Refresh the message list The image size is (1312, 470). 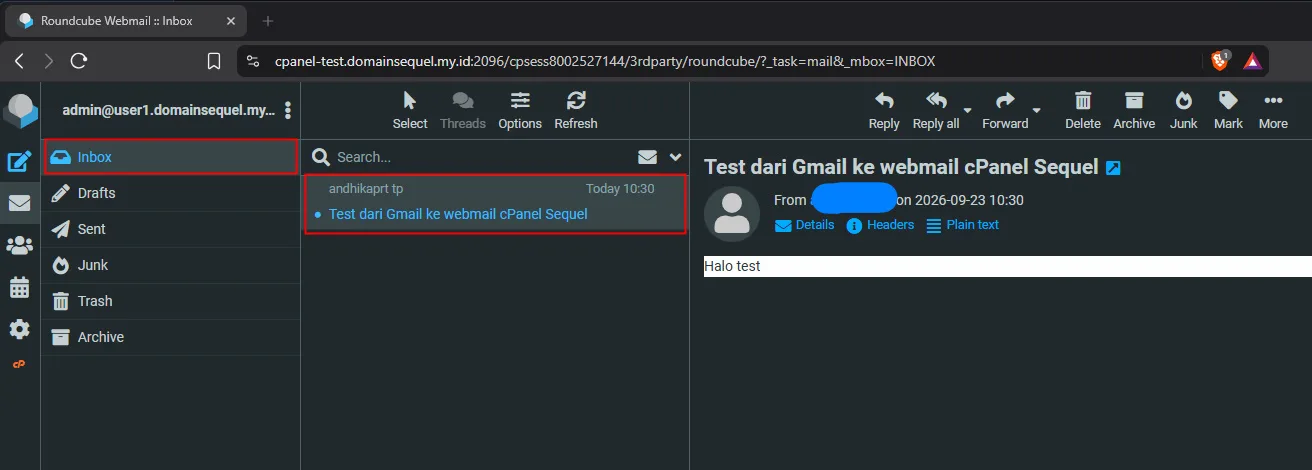576,111
